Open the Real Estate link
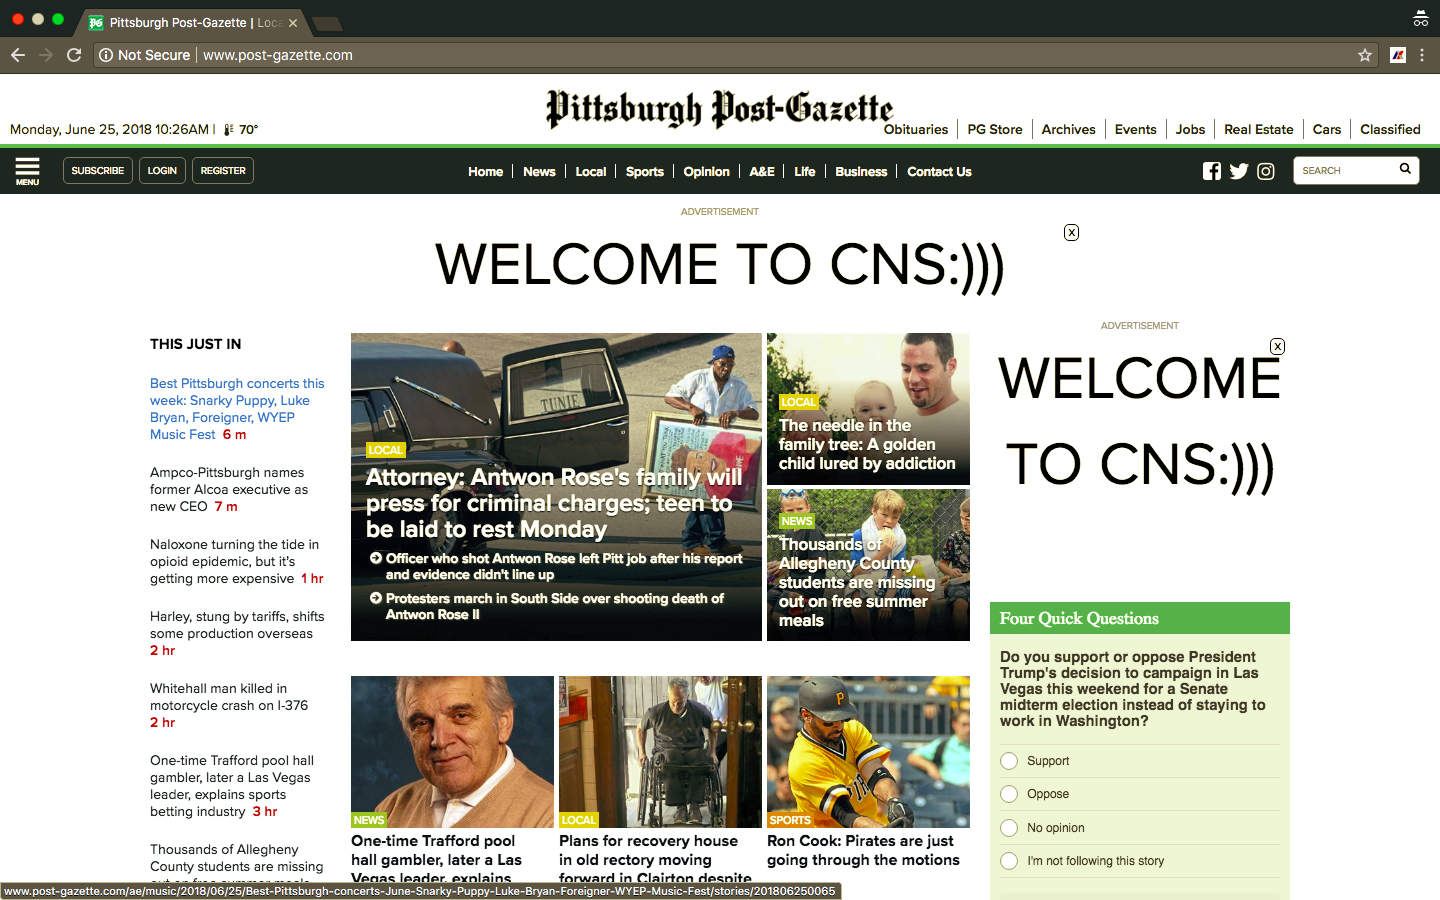 tap(1258, 129)
